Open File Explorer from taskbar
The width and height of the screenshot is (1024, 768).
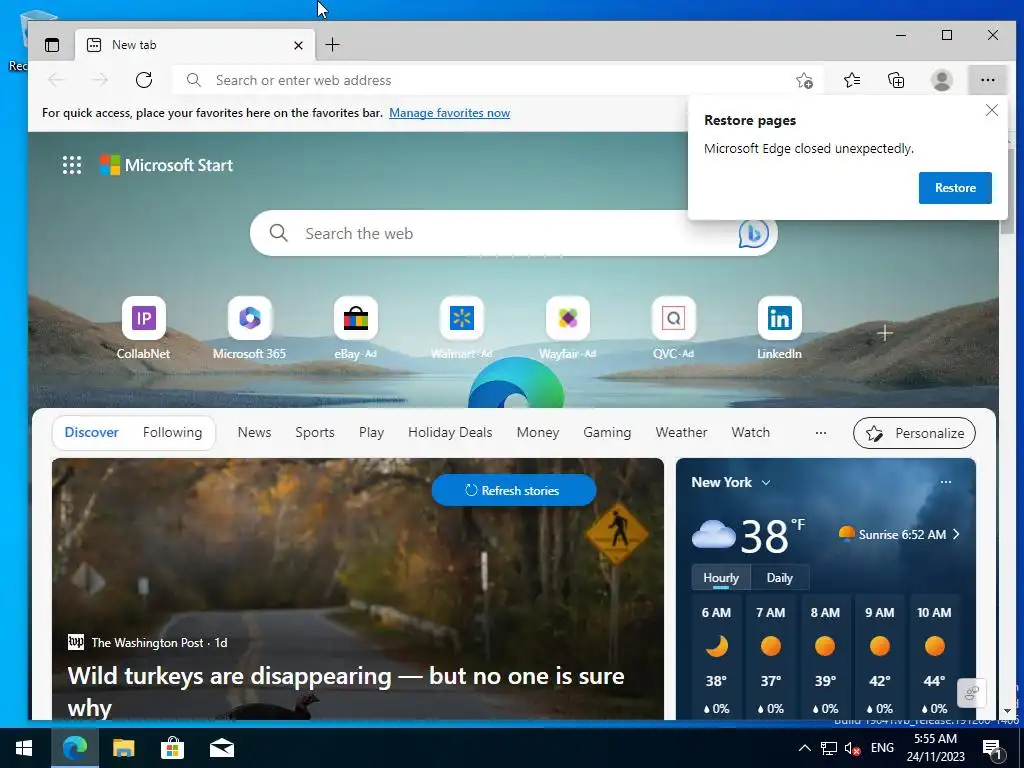[123, 748]
